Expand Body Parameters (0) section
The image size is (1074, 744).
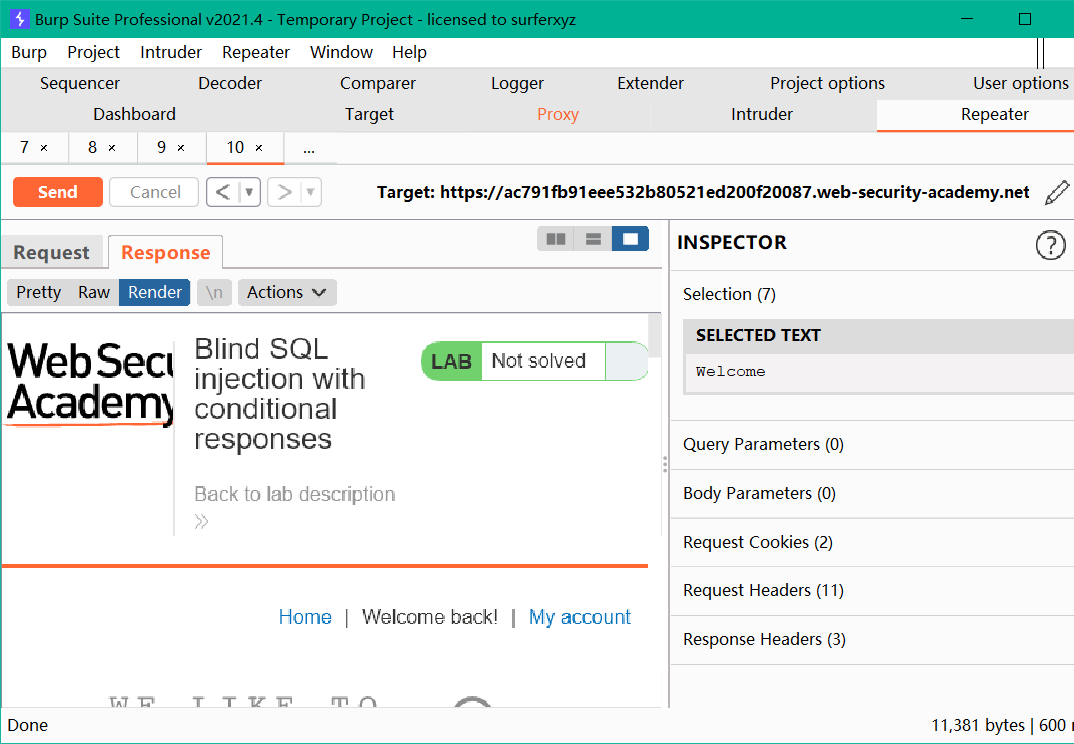pos(871,494)
